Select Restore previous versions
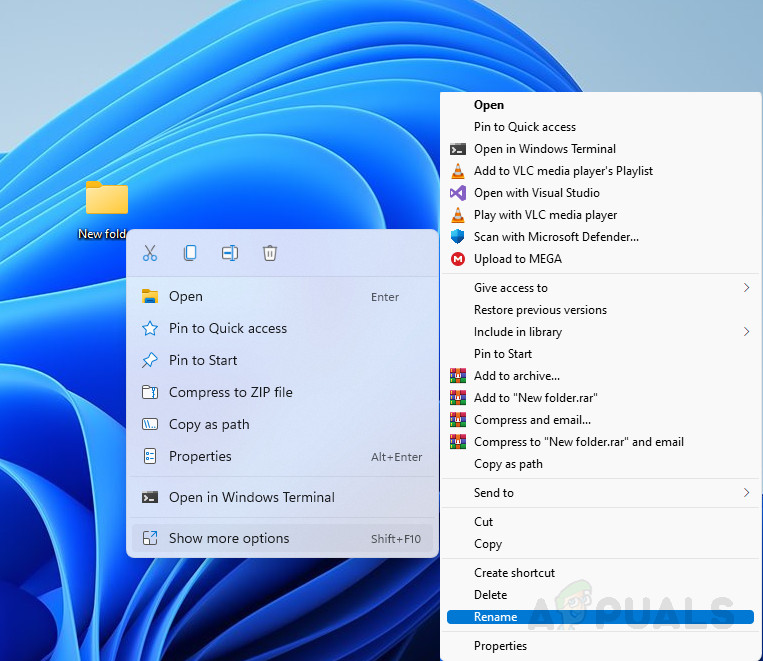The image size is (763, 661). point(540,310)
